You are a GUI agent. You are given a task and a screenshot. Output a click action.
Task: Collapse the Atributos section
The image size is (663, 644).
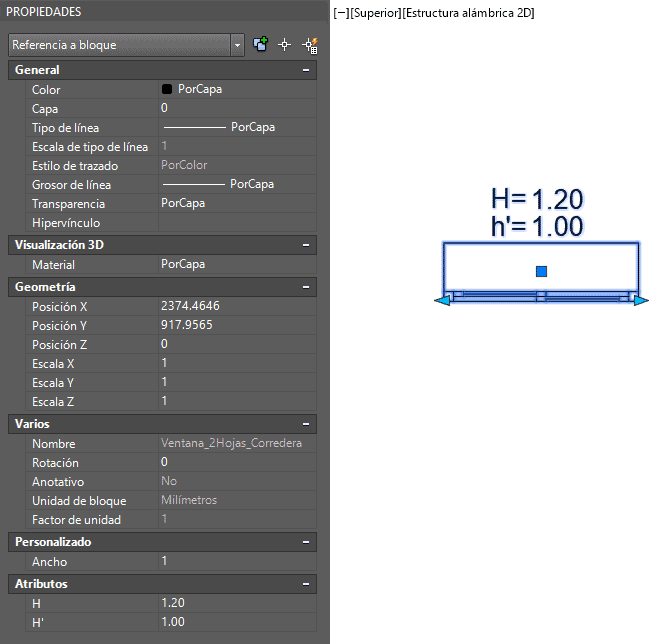tap(305, 583)
